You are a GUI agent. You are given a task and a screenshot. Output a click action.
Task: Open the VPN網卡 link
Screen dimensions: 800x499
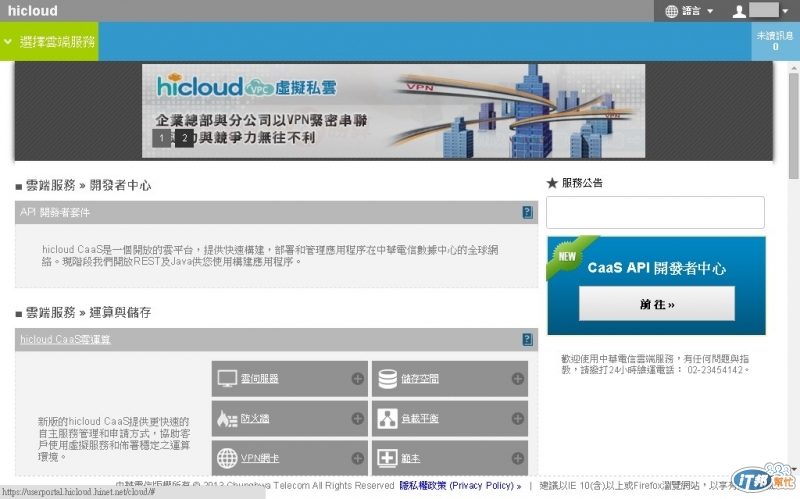[260, 458]
